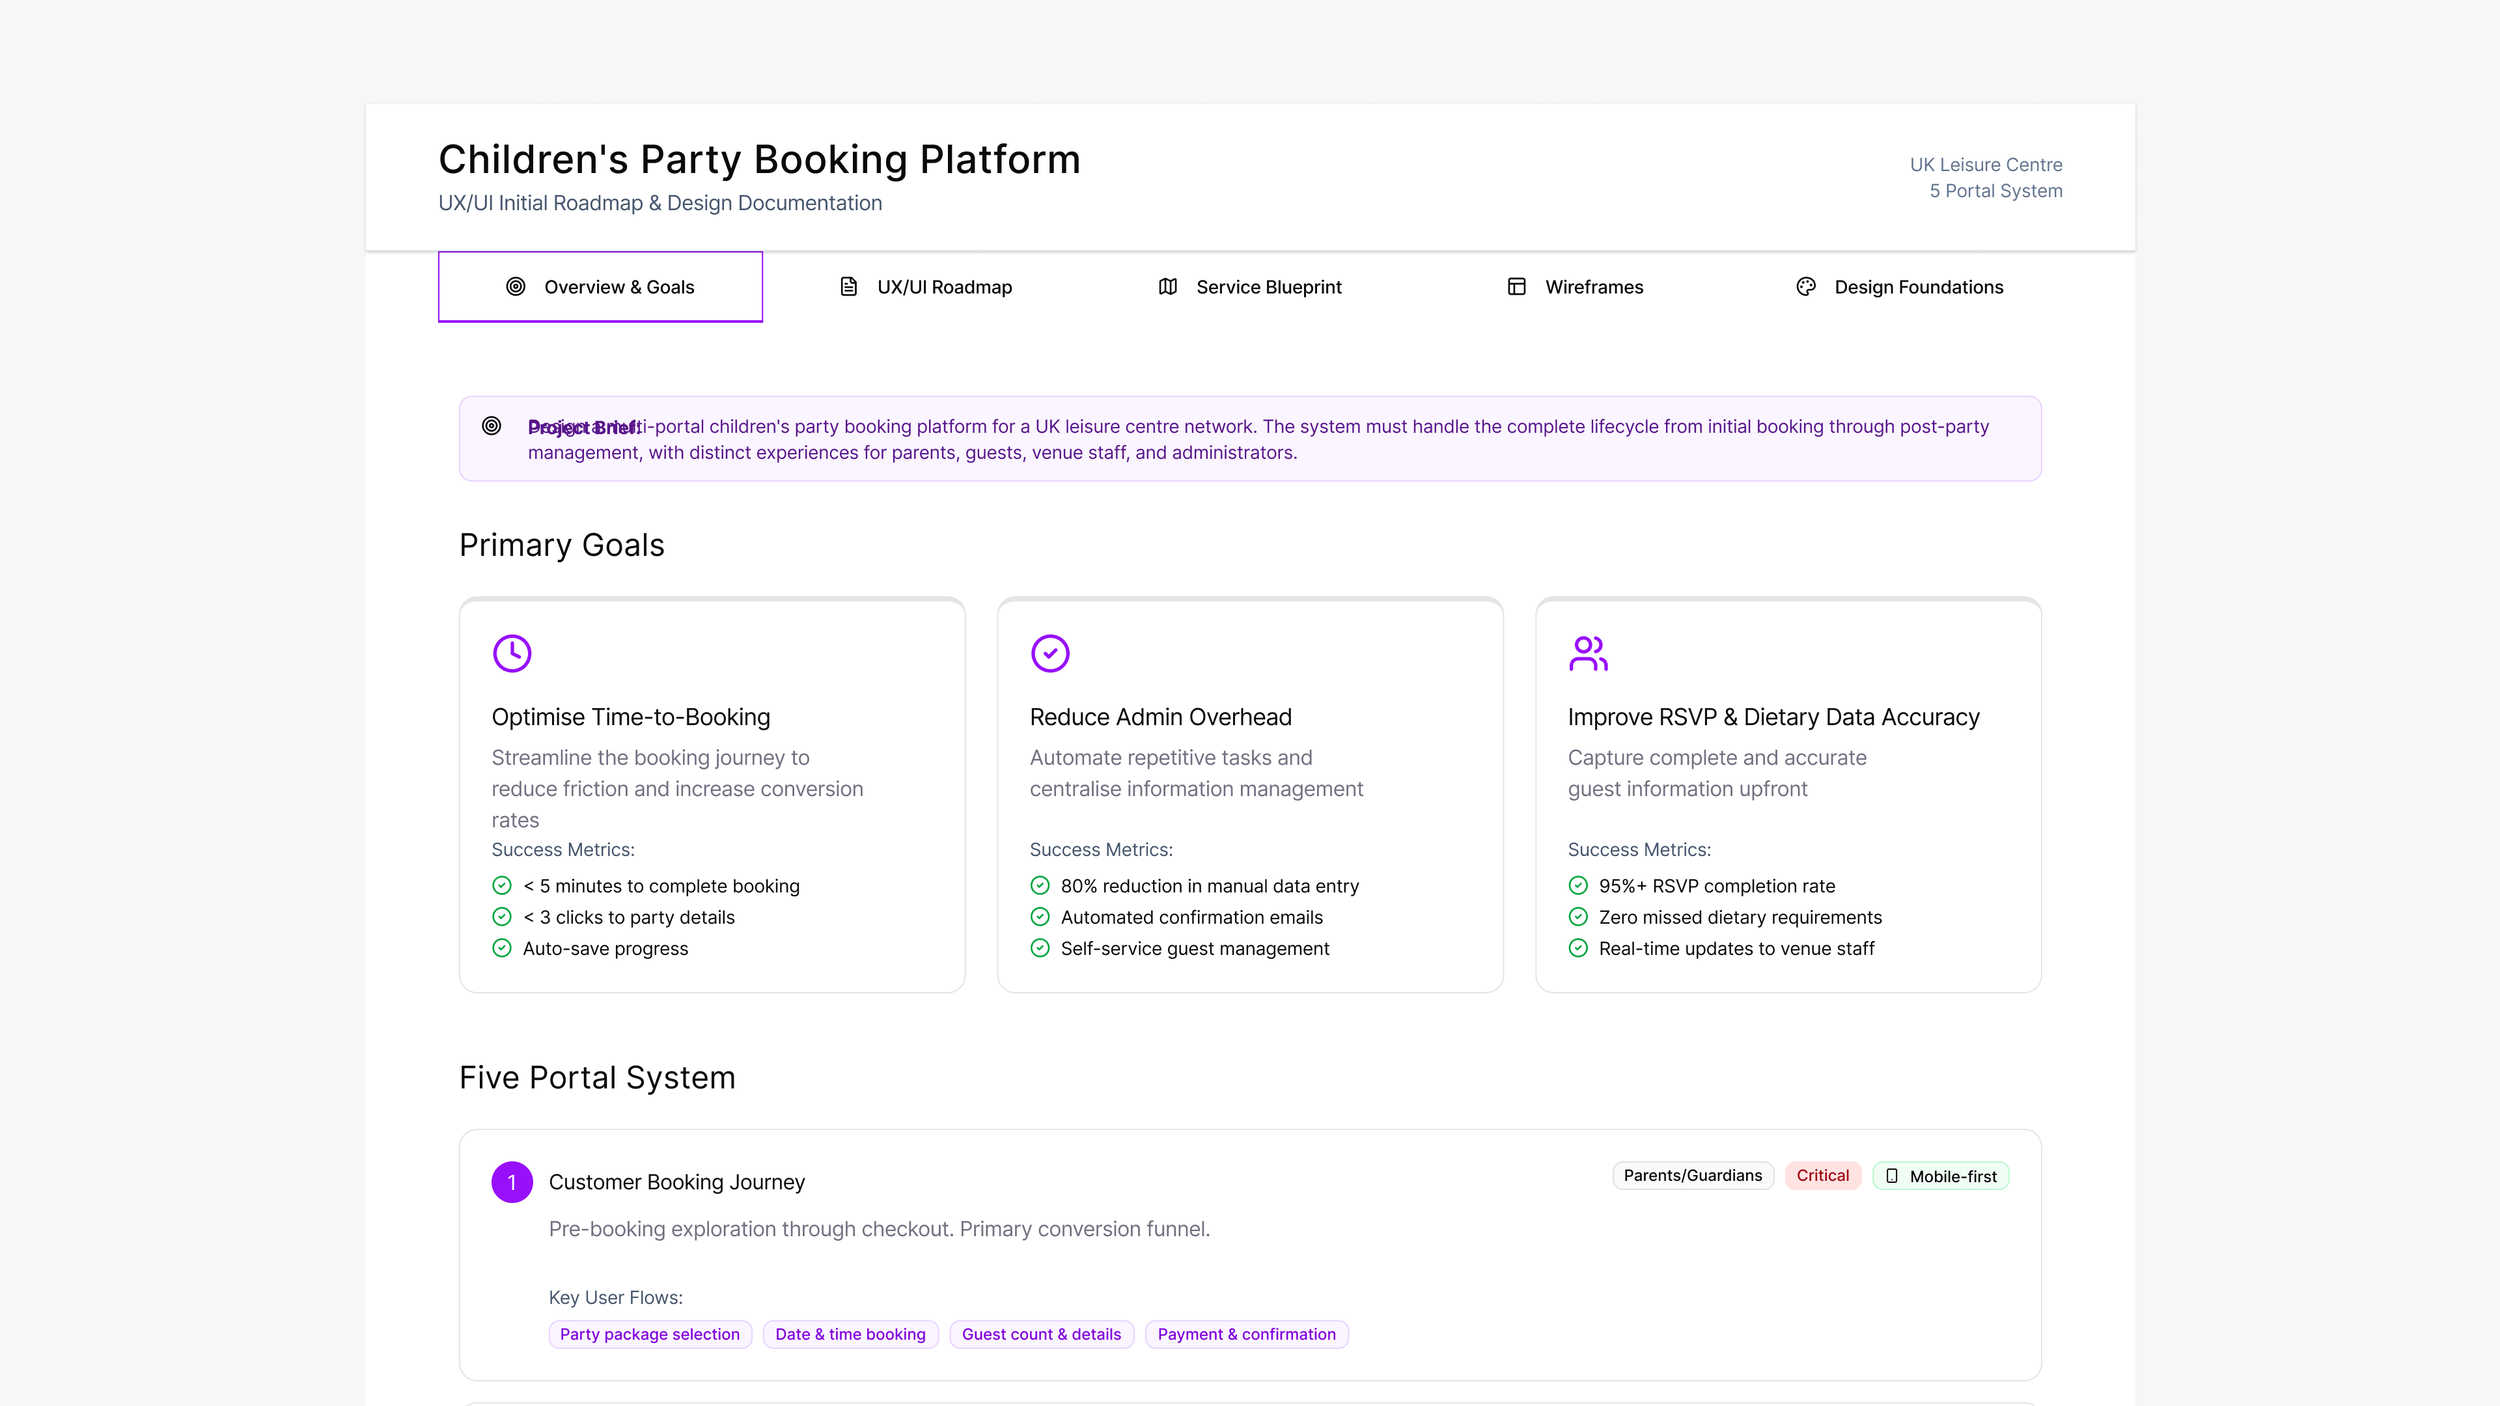Screen dimensions: 2500x1406
Task: Click check icon beside 'Zero missed dietary requirements'
Action: 1578,917
